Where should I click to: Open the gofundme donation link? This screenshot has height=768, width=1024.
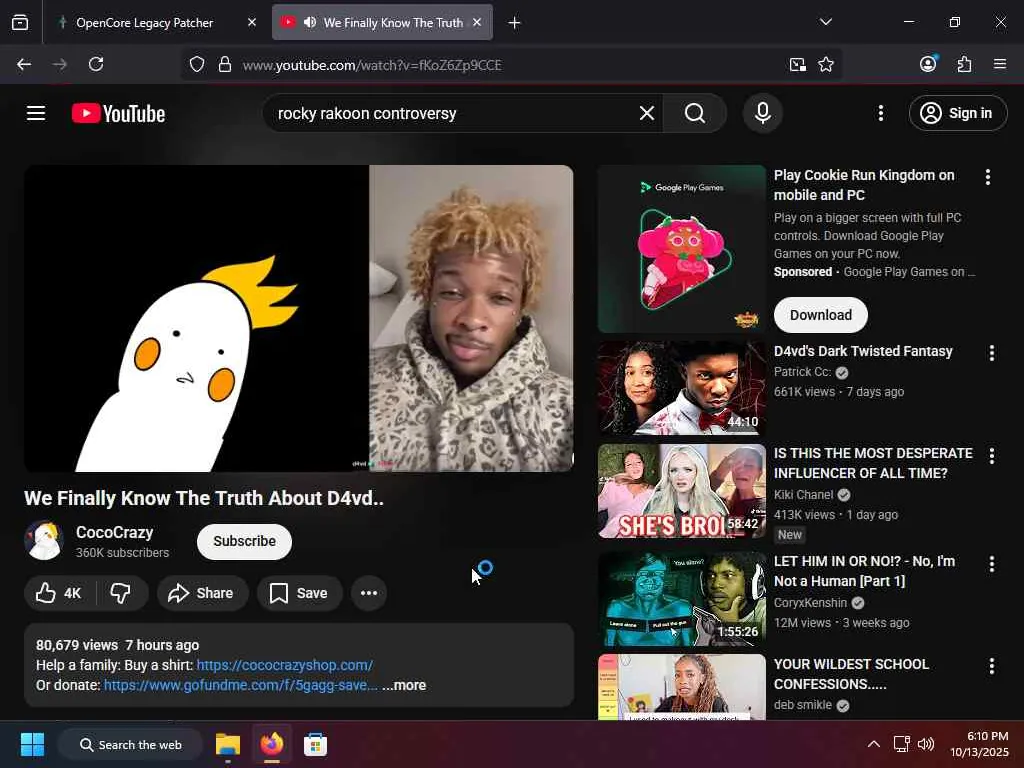click(x=240, y=685)
